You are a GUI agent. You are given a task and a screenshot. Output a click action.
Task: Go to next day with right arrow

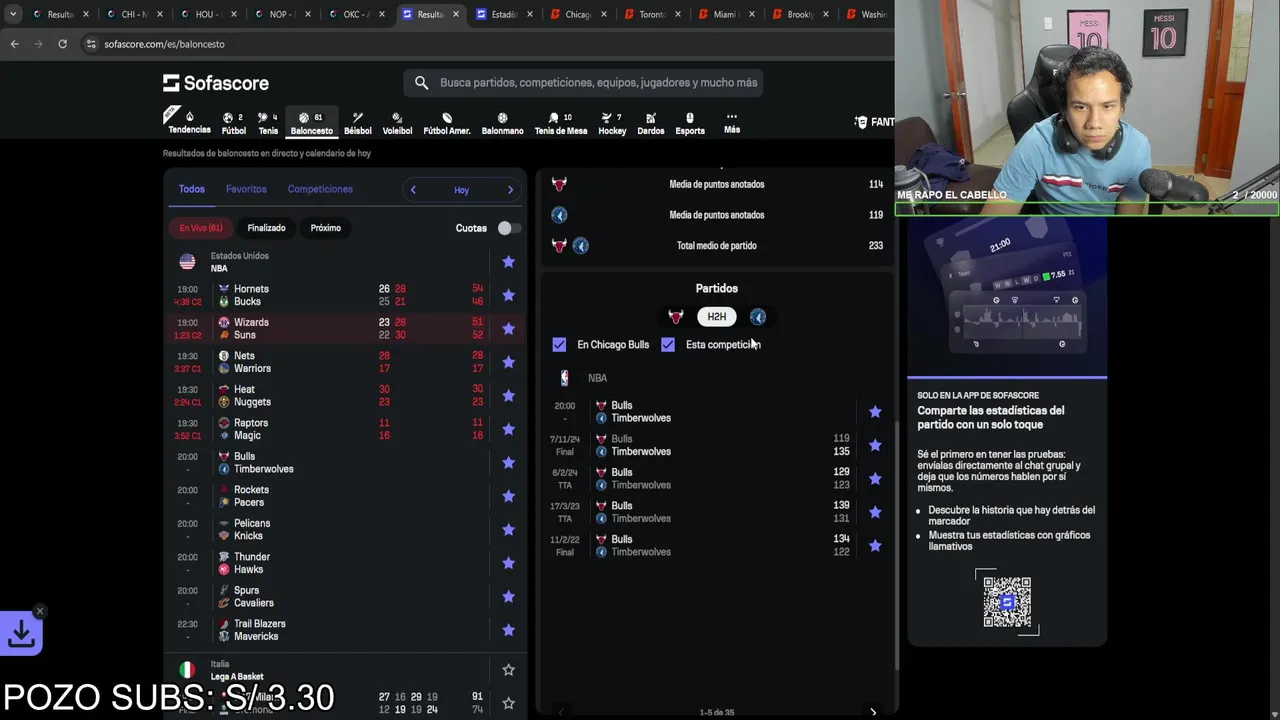click(510, 190)
